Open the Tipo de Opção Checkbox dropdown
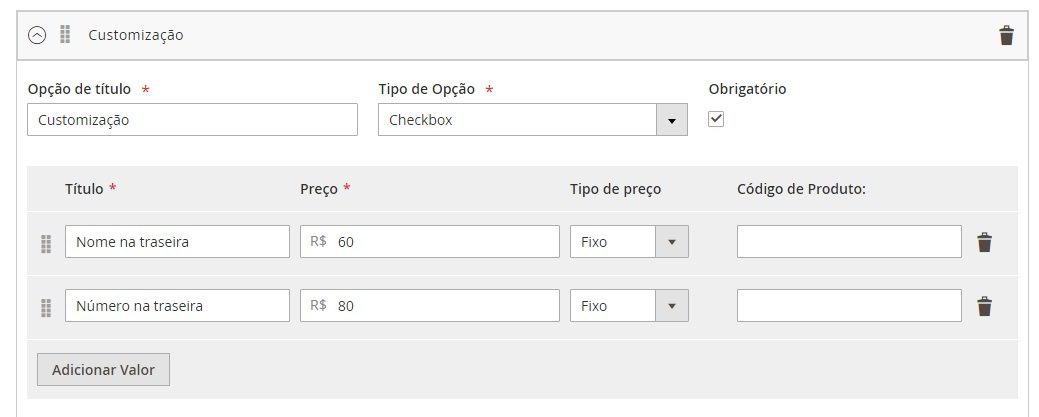1039x417 pixels. [x=533, y=120]
